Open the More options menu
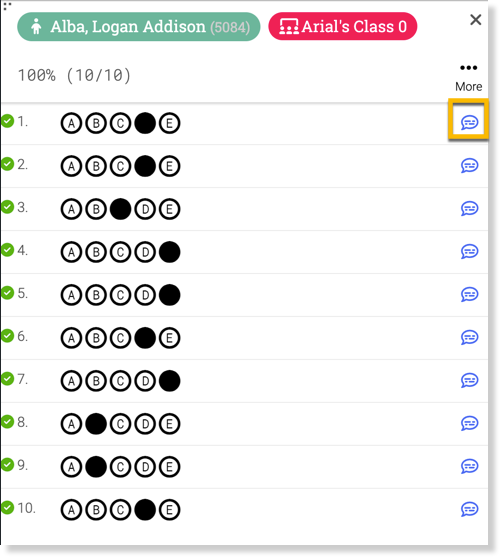500x557 pixels. pyautogui.click(x=469, y=78)
